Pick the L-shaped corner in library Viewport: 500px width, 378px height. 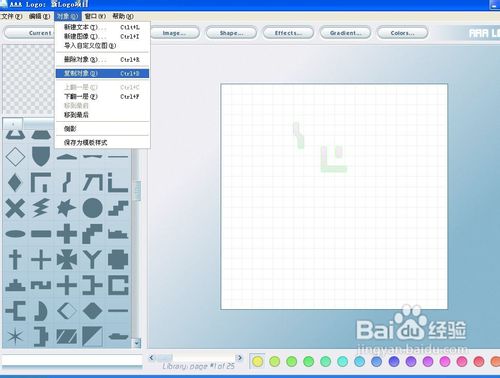[118, 182]
